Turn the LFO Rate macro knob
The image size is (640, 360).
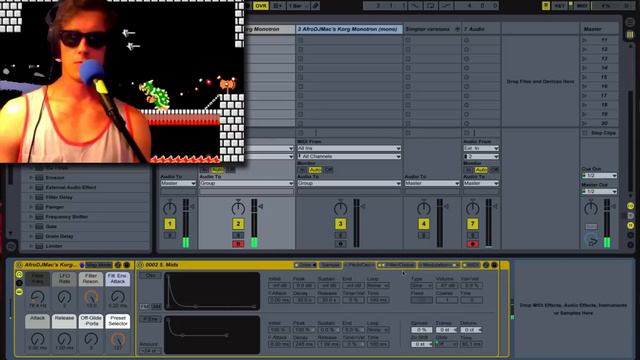[x=64, y=297]
